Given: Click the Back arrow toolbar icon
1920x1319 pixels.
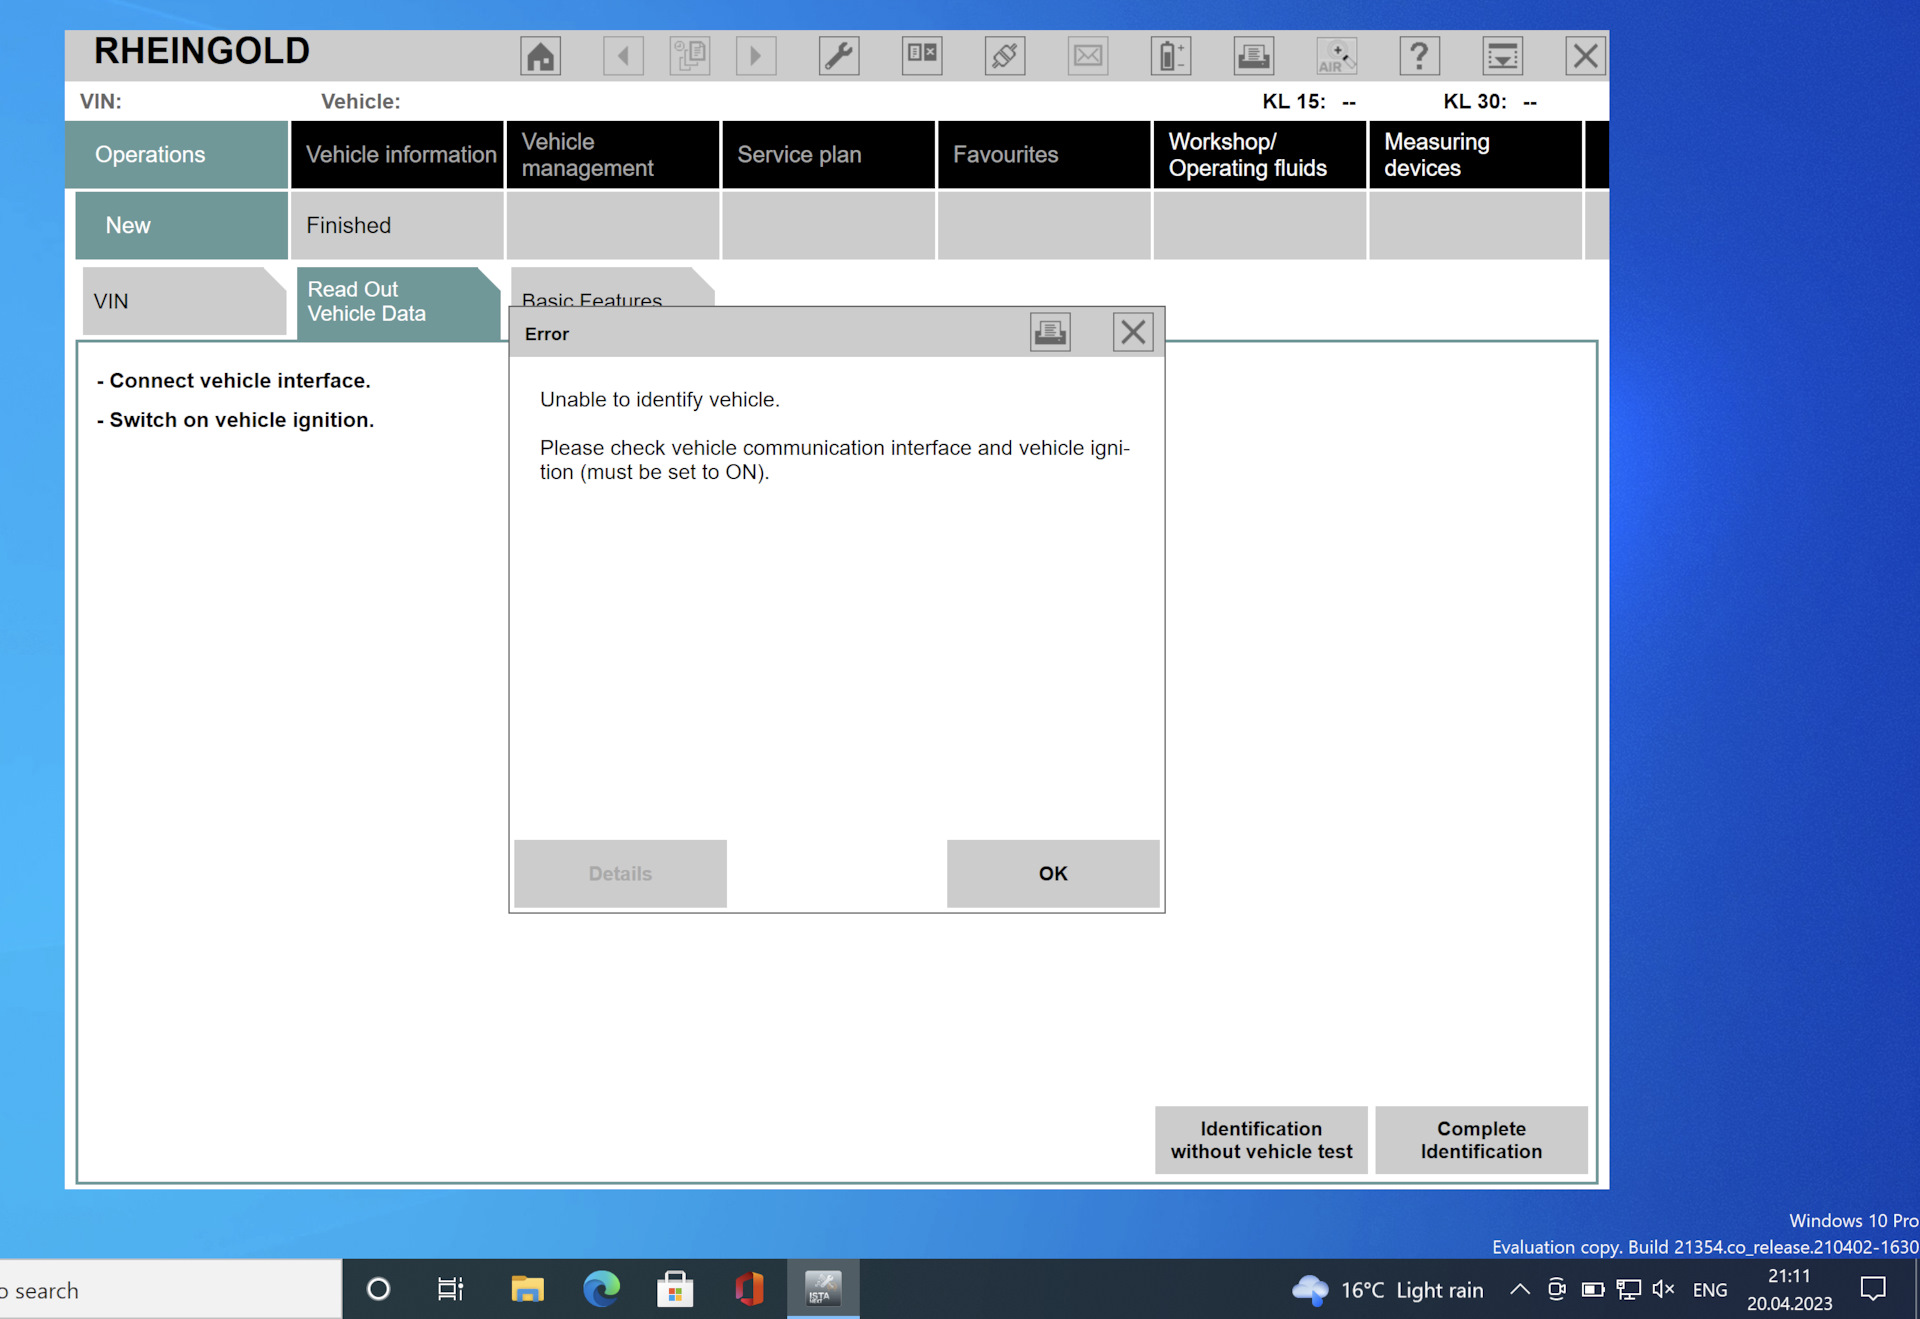Looking at the screenshot, I should (623, 56).
